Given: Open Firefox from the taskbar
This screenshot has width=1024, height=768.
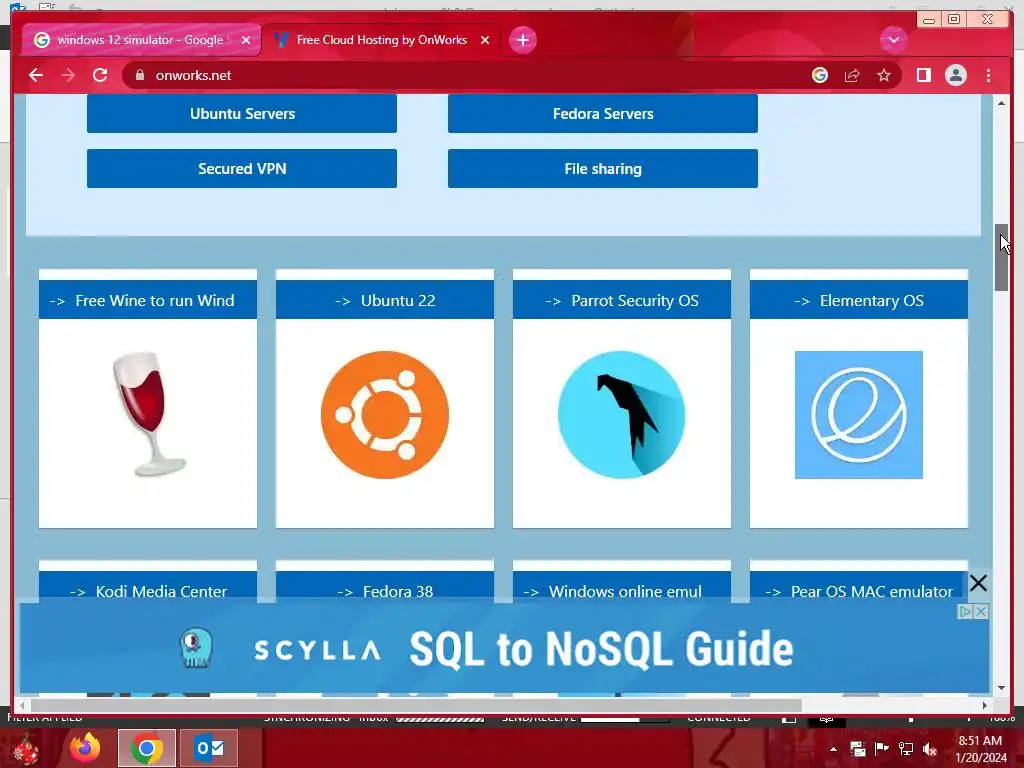Looking at the screenshot, I should coord(85,748).
